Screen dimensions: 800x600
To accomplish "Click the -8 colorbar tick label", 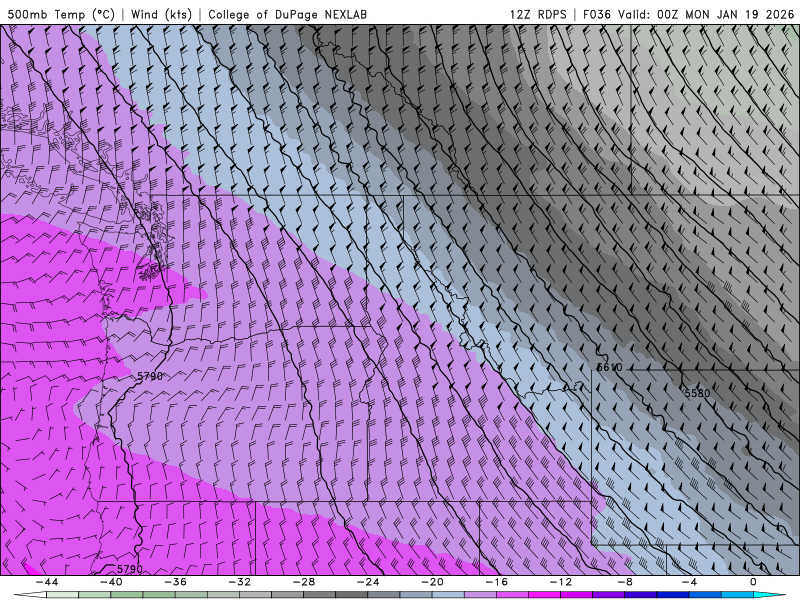I will tap(625, 582).
